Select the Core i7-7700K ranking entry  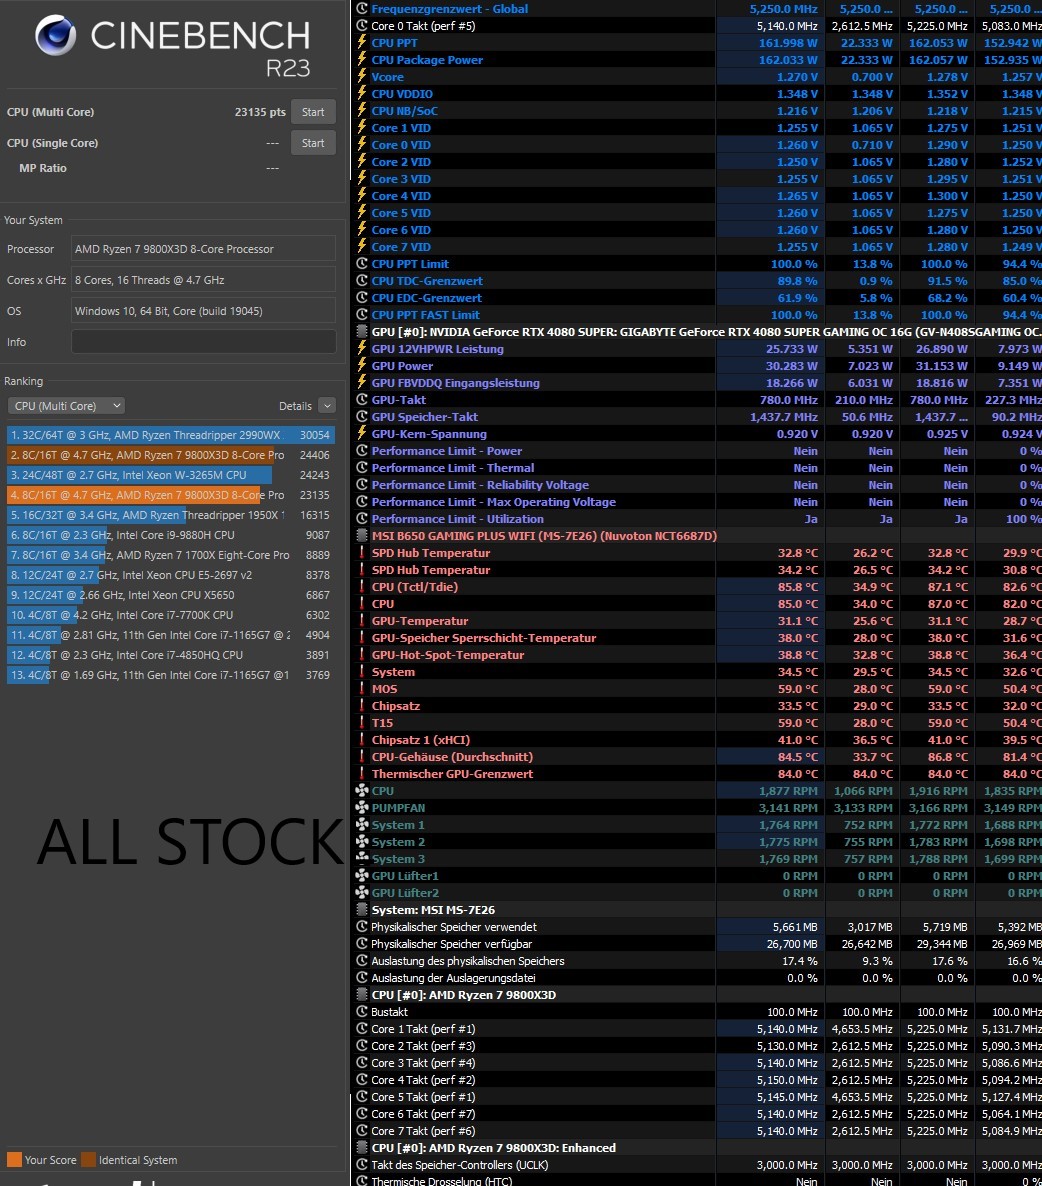pyautogui.click(x=170, y=615)
